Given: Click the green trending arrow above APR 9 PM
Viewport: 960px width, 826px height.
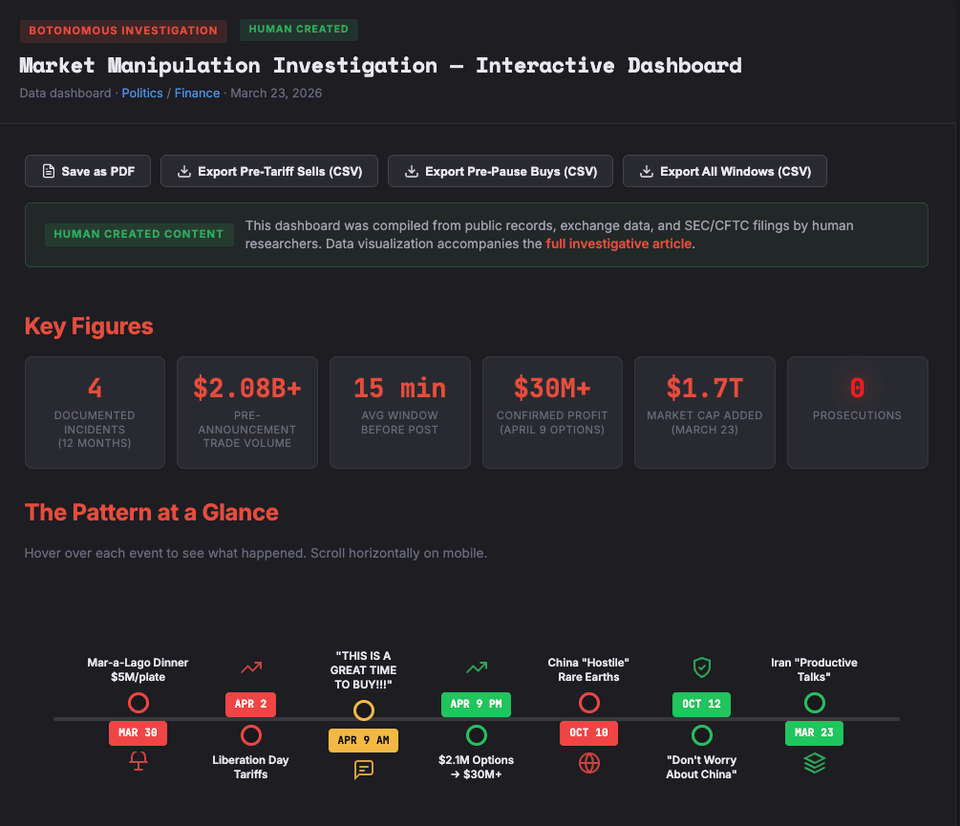Looking at the screenshot, I should click(x=477, y=667).
